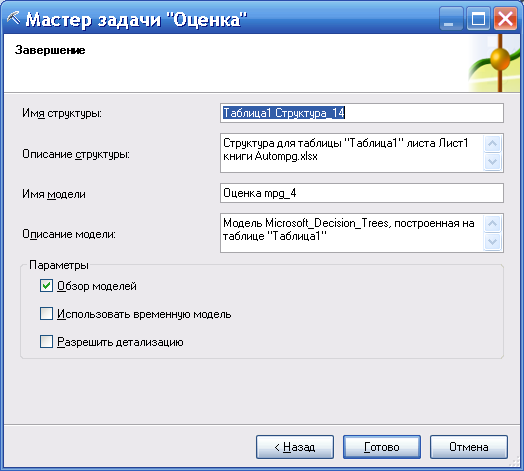
Task: Click the Имя структуры input field
Action: (x=362, y=113)
